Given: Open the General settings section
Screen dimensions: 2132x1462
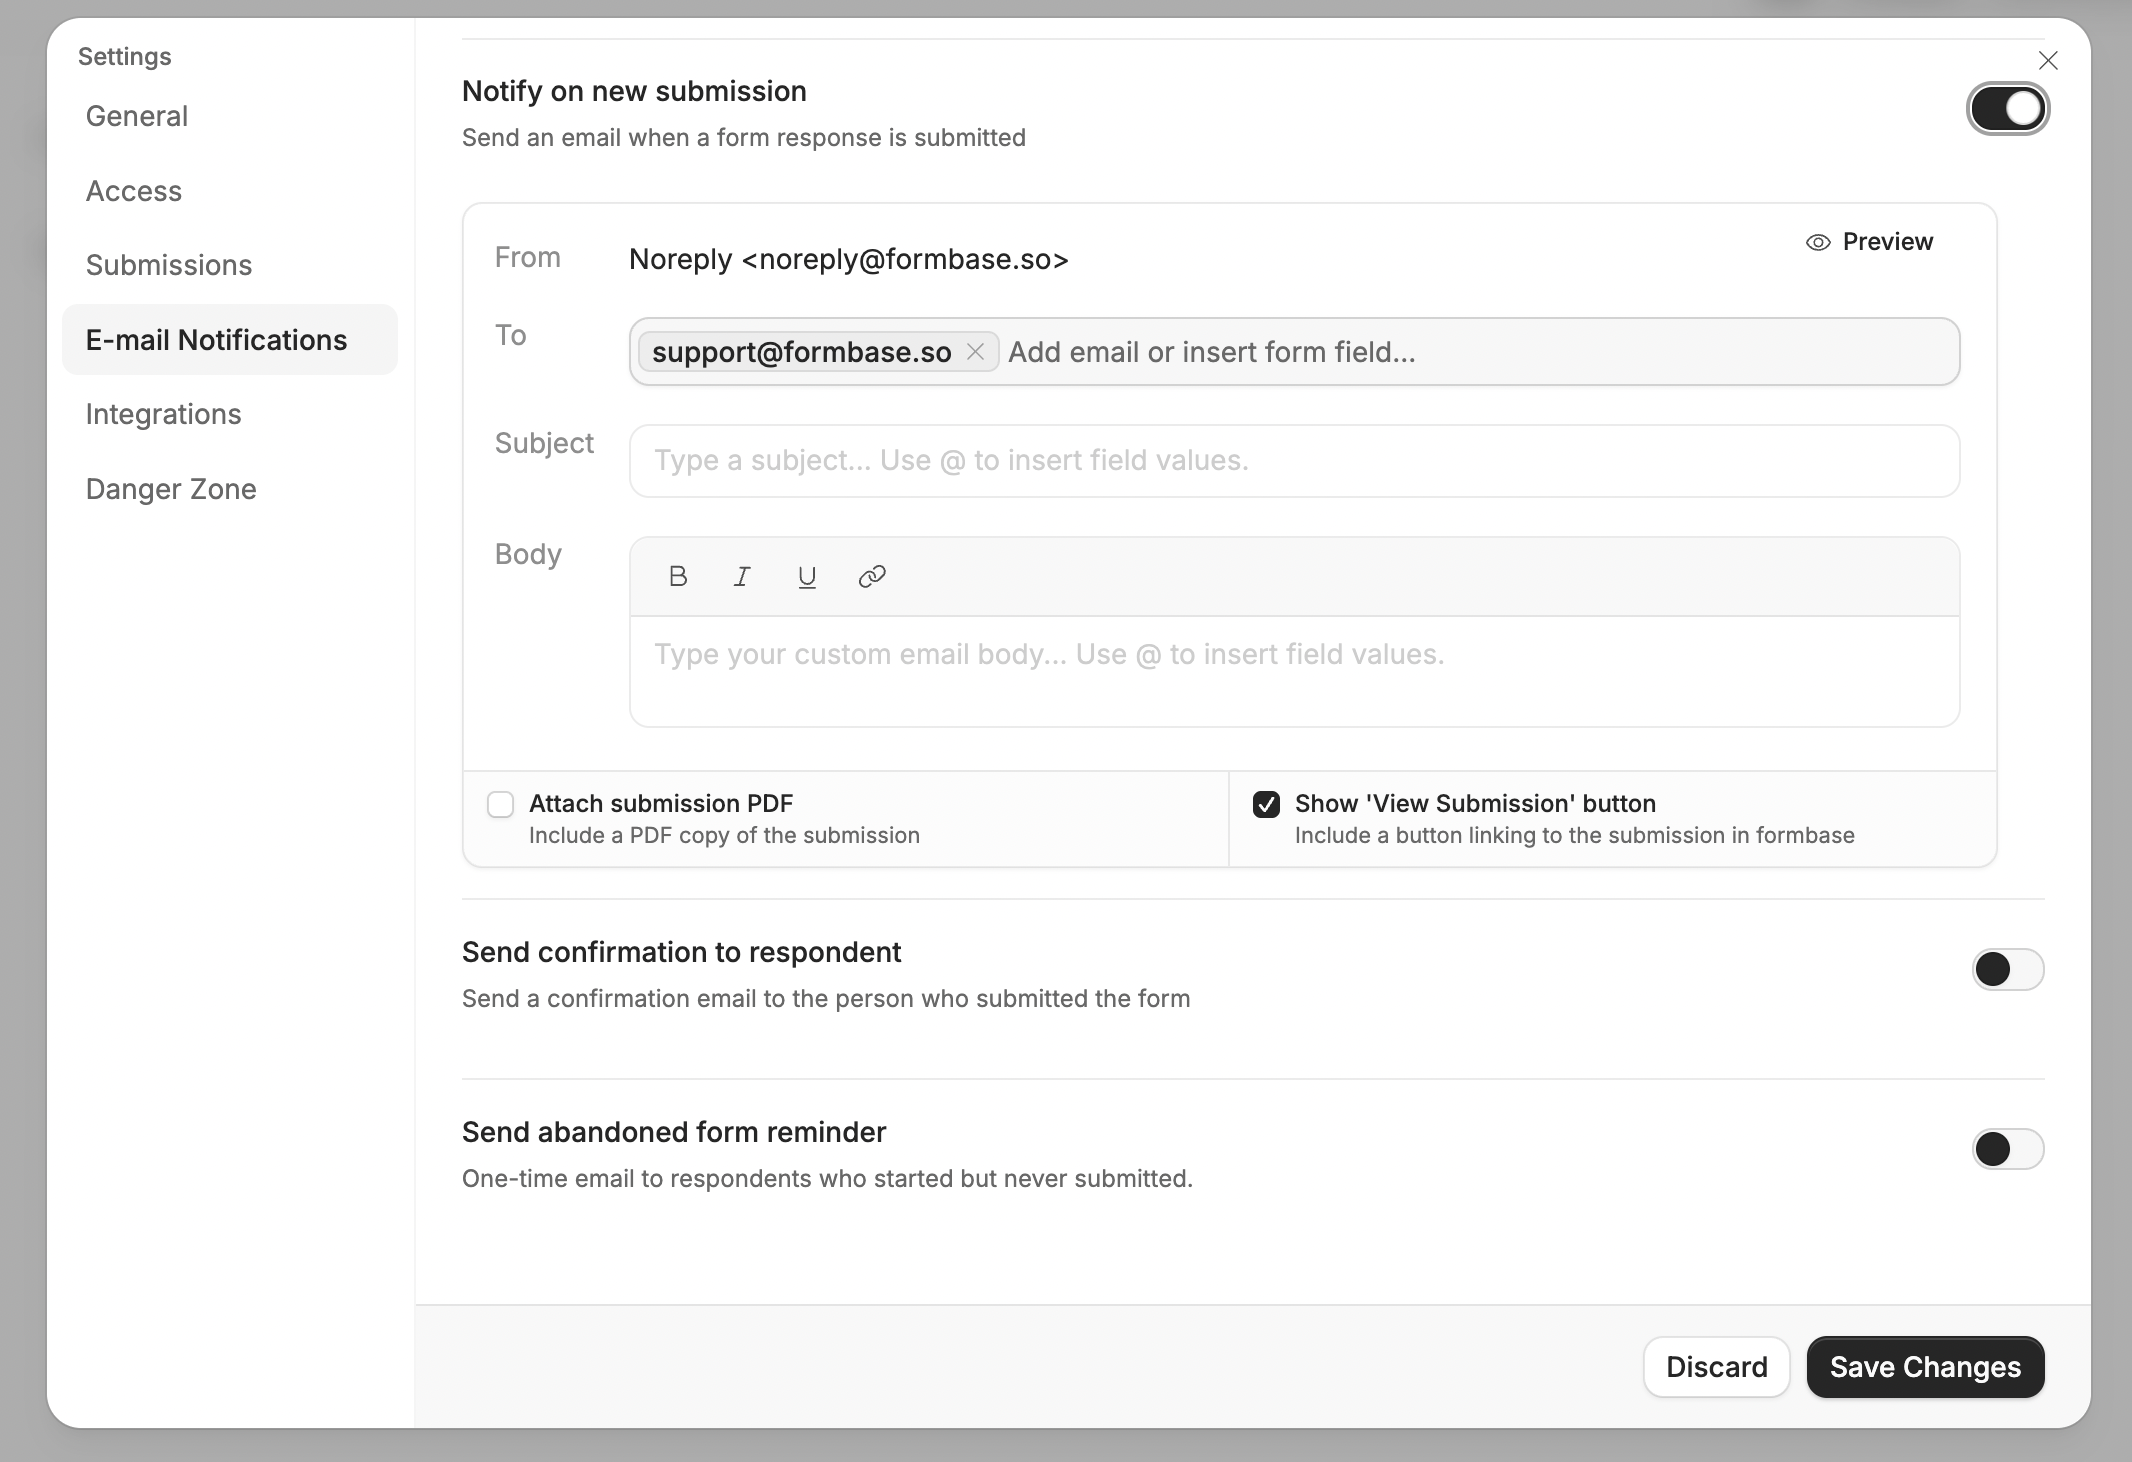Looking at the screenshot, I should (x=230, y=116).
